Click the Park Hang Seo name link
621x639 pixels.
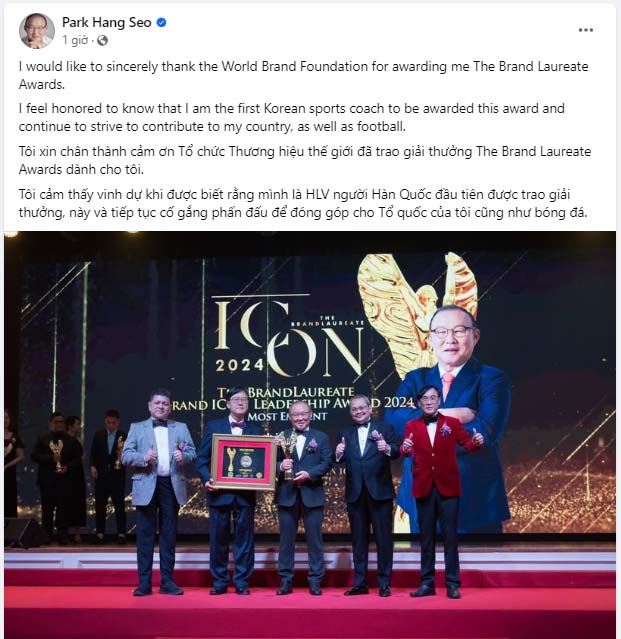pyautogui.click(x=107, y=22)
